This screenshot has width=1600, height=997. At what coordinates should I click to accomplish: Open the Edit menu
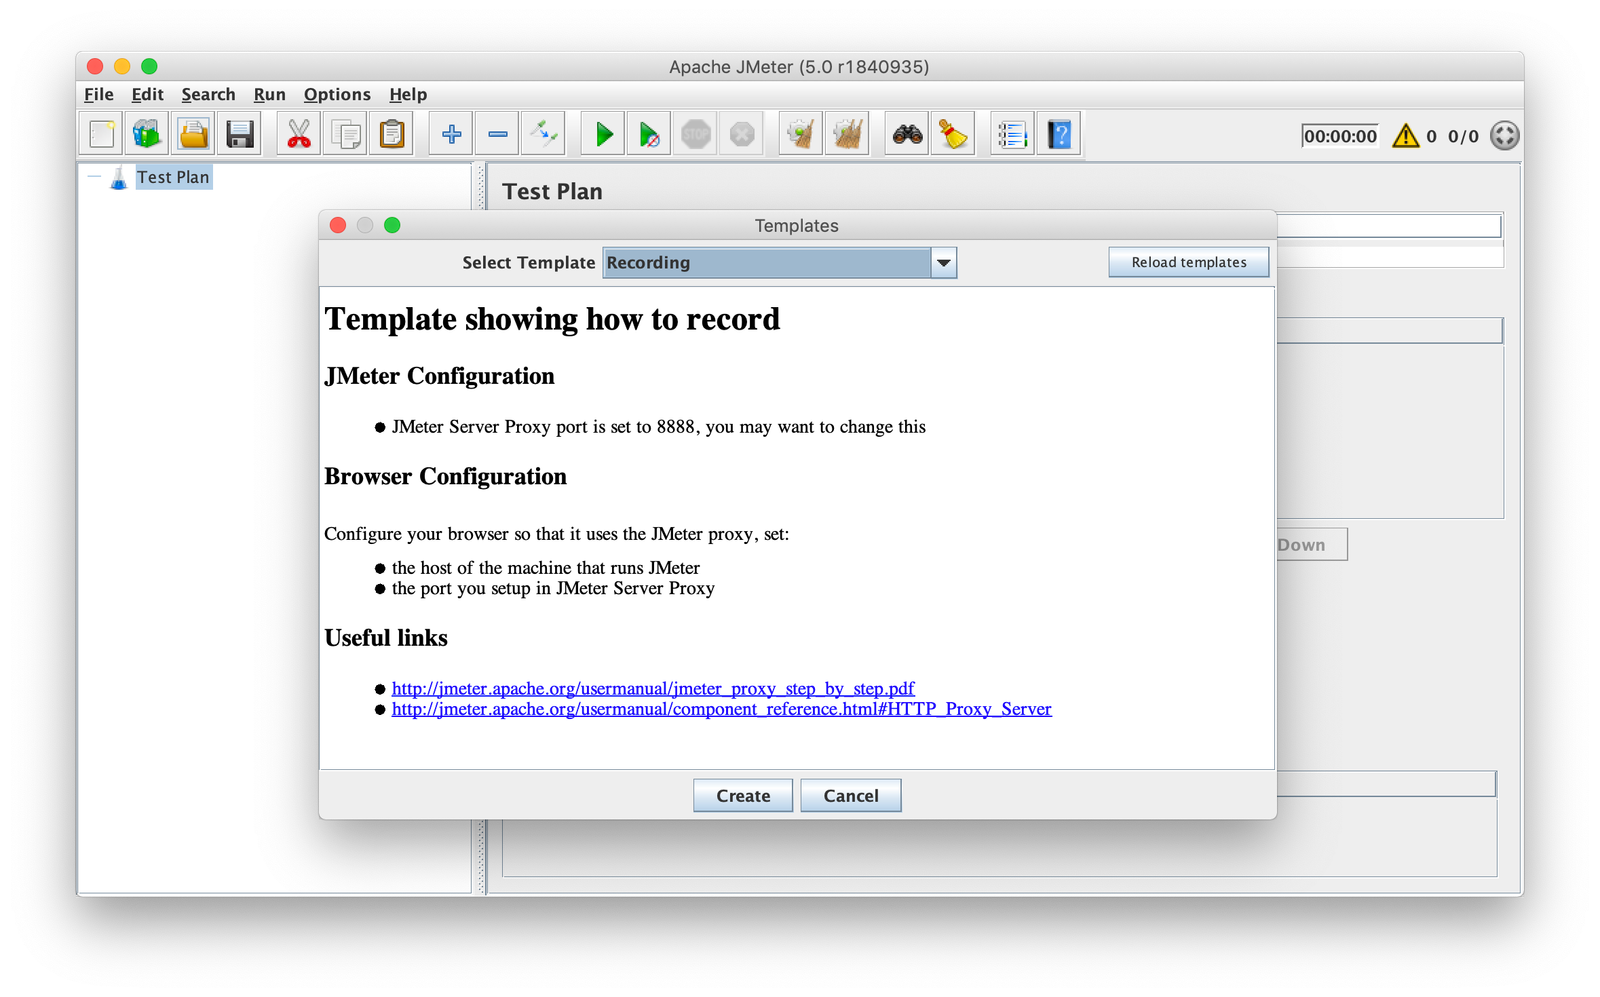point(147,94)
